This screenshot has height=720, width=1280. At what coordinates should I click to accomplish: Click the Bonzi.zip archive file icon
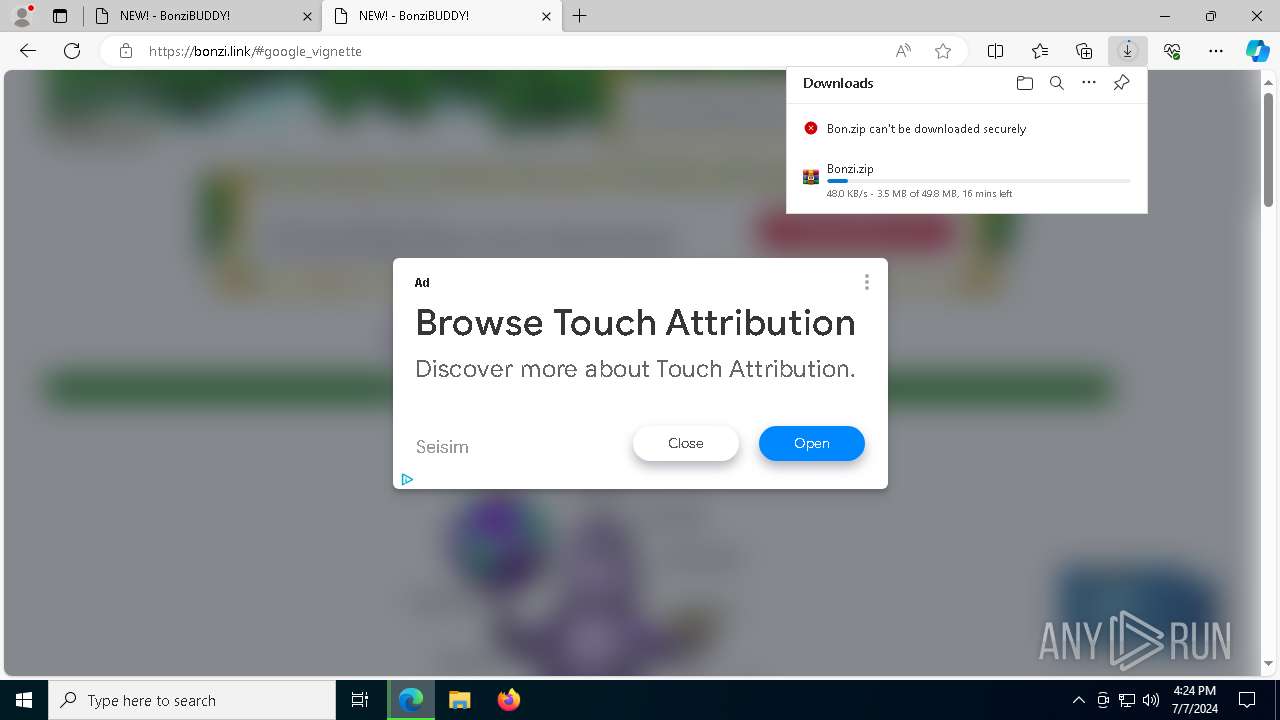[811, 177]
